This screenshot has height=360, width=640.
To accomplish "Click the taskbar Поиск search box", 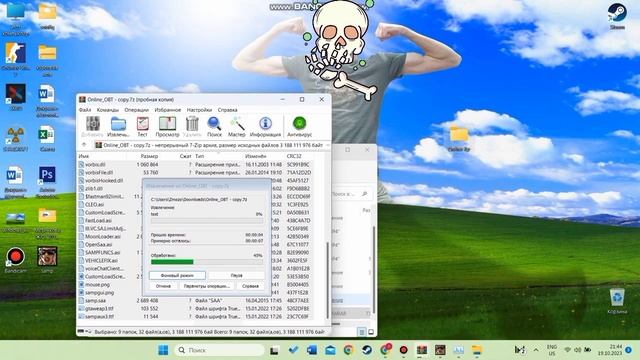I will tap(220, 350).
